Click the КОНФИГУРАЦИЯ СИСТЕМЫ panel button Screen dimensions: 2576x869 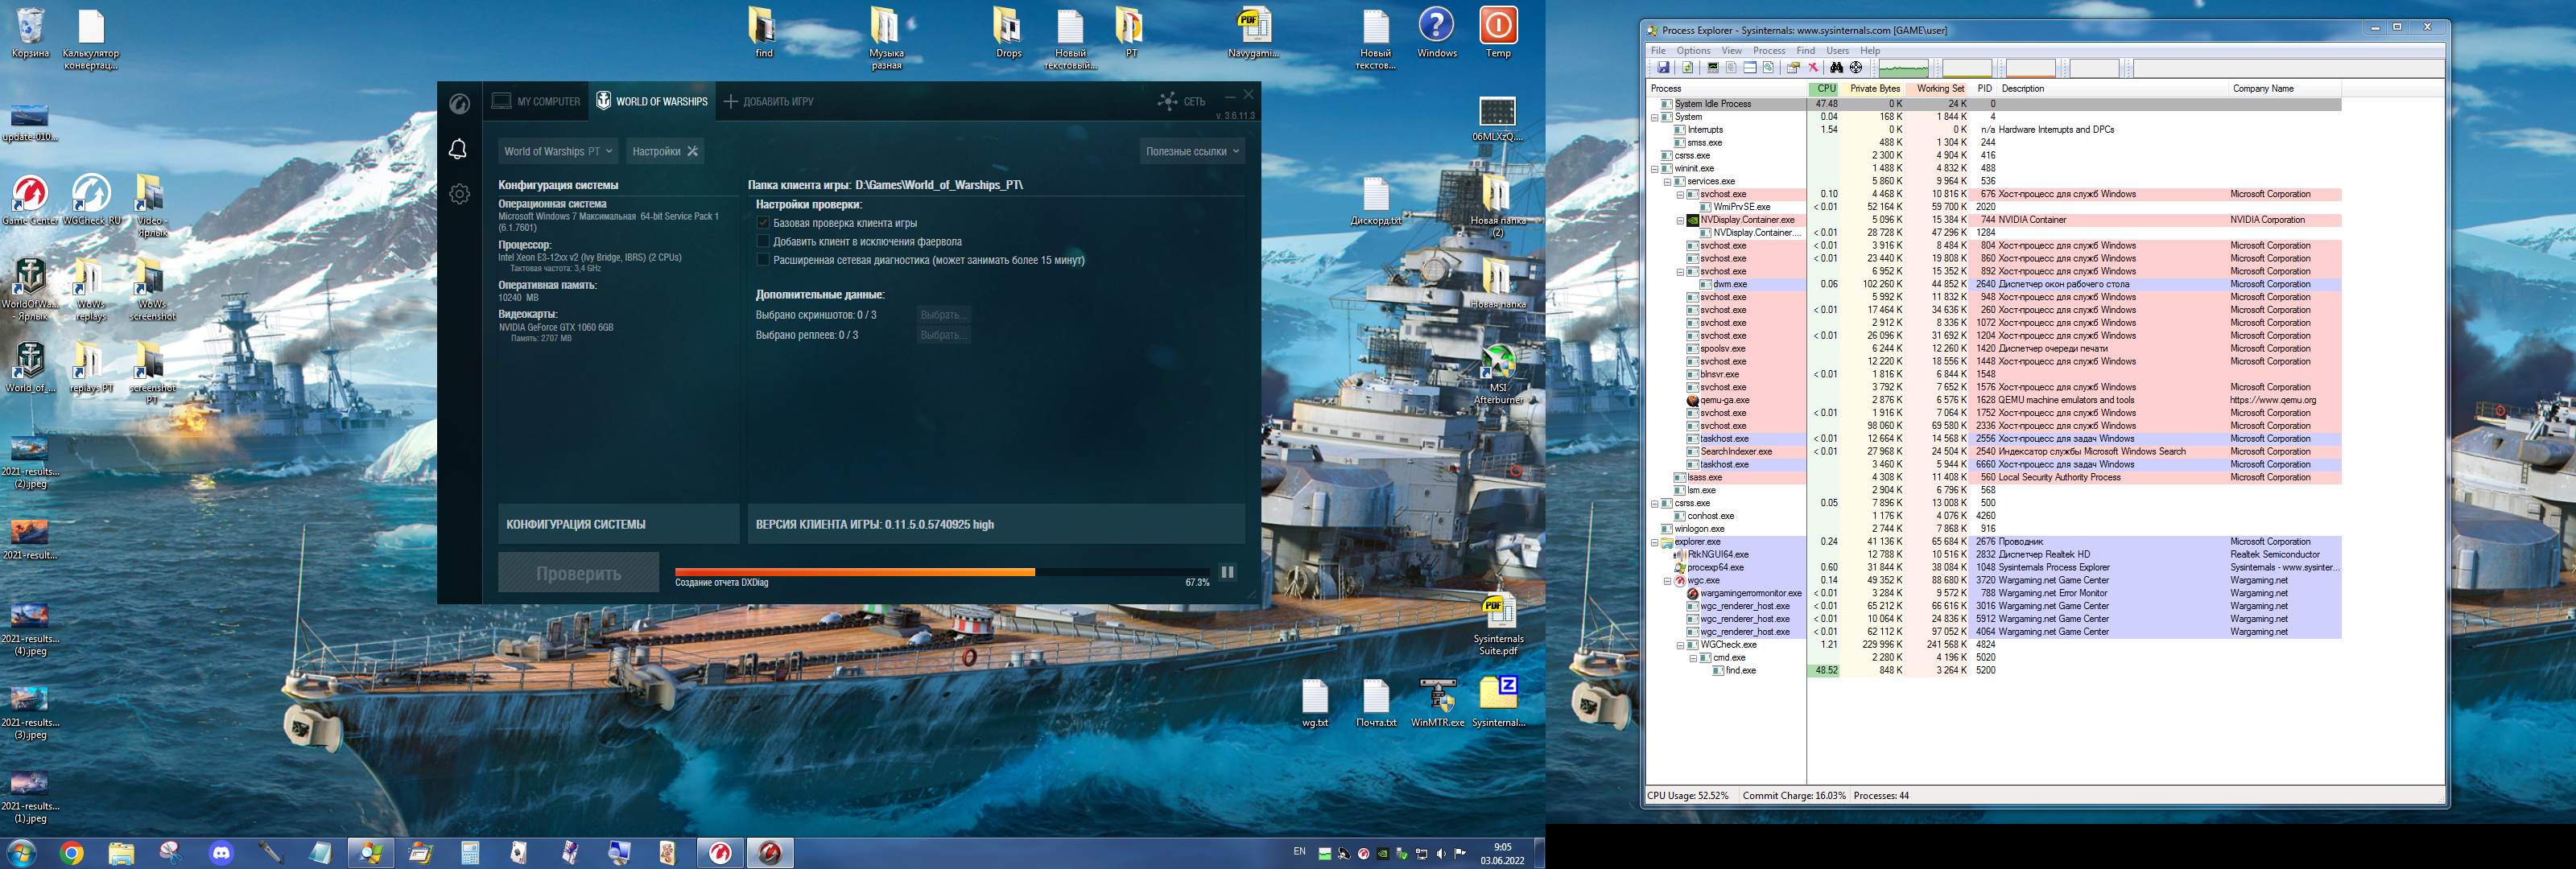click(618, 524)
